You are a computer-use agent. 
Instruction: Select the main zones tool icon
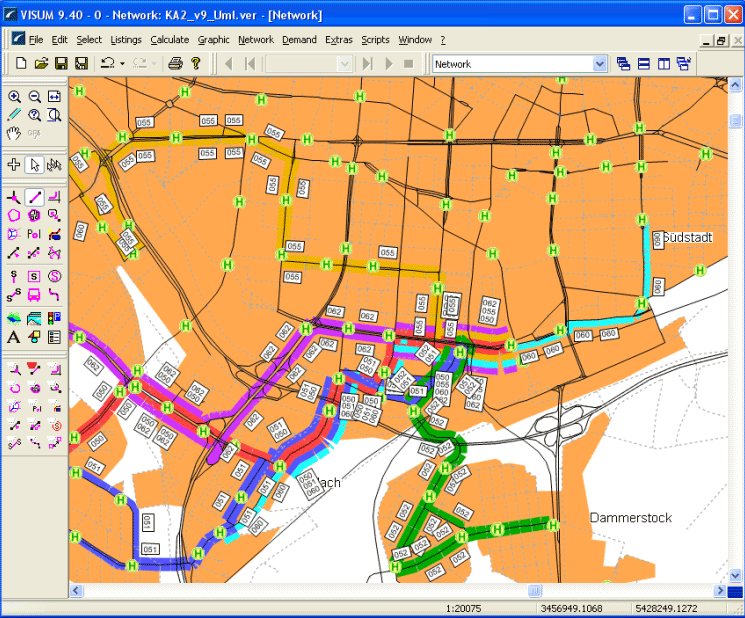pyautogui.click(x=34, y=215)
